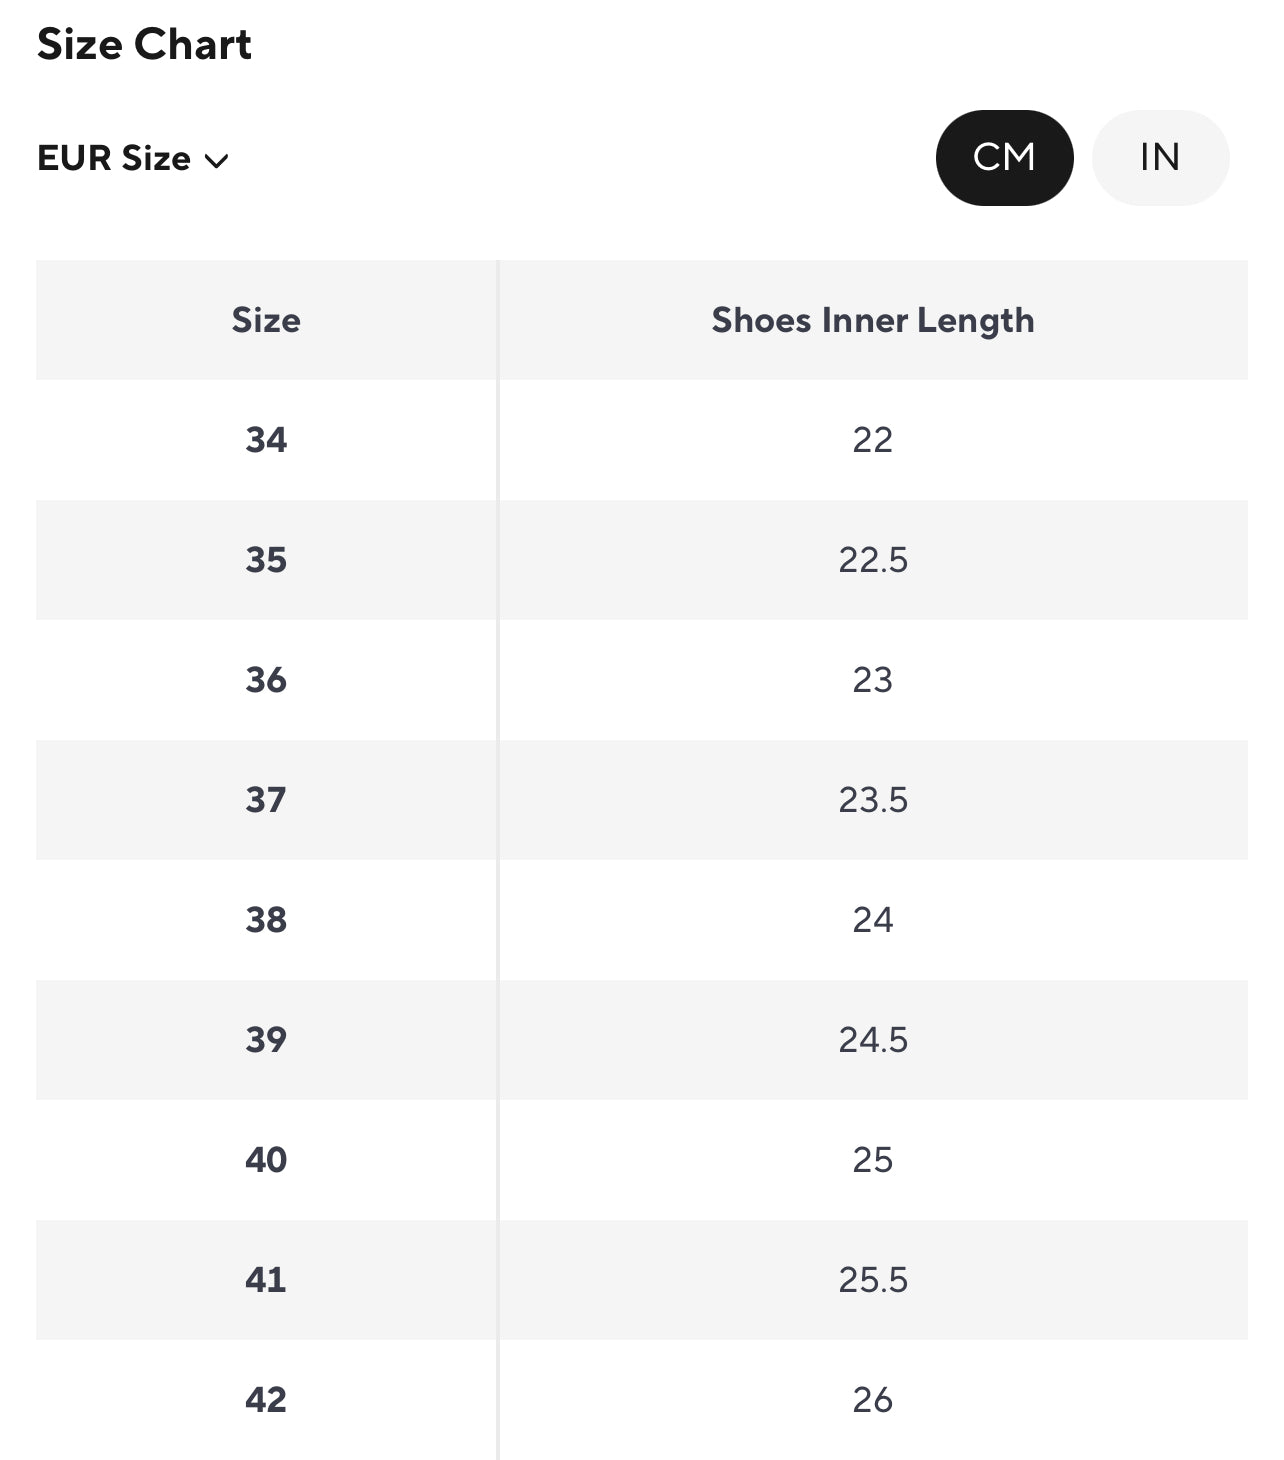This screenshot has height=1460, width=1284.
Task: Select the size 36 row
Action: [x=266, y=680]
